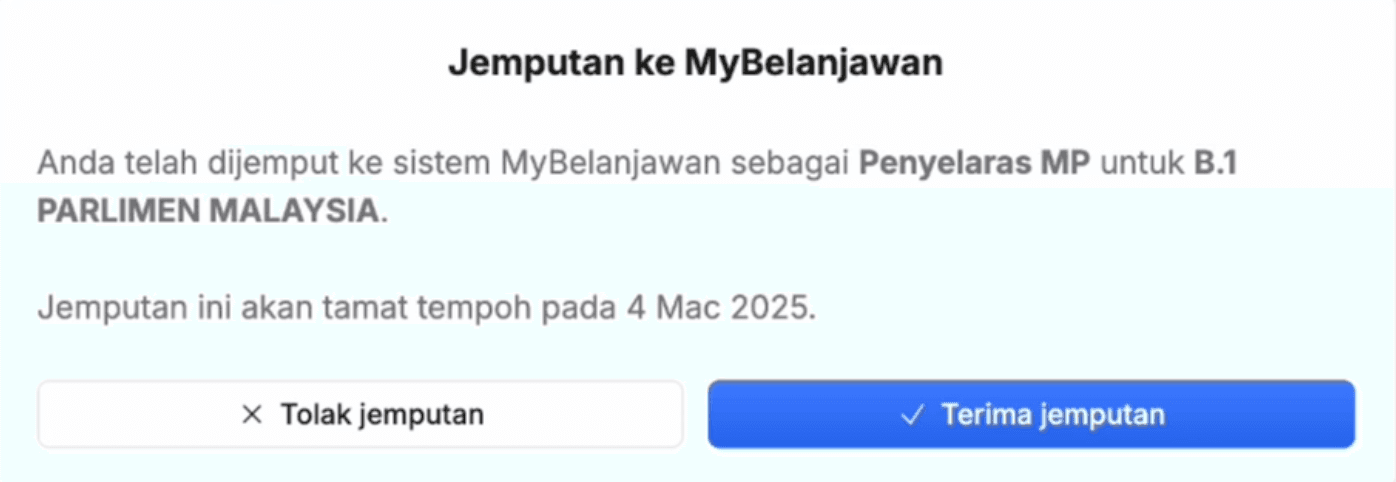Click the bold MP role text
Screen dimensions: 1396x482
(x=1066, y=163)
